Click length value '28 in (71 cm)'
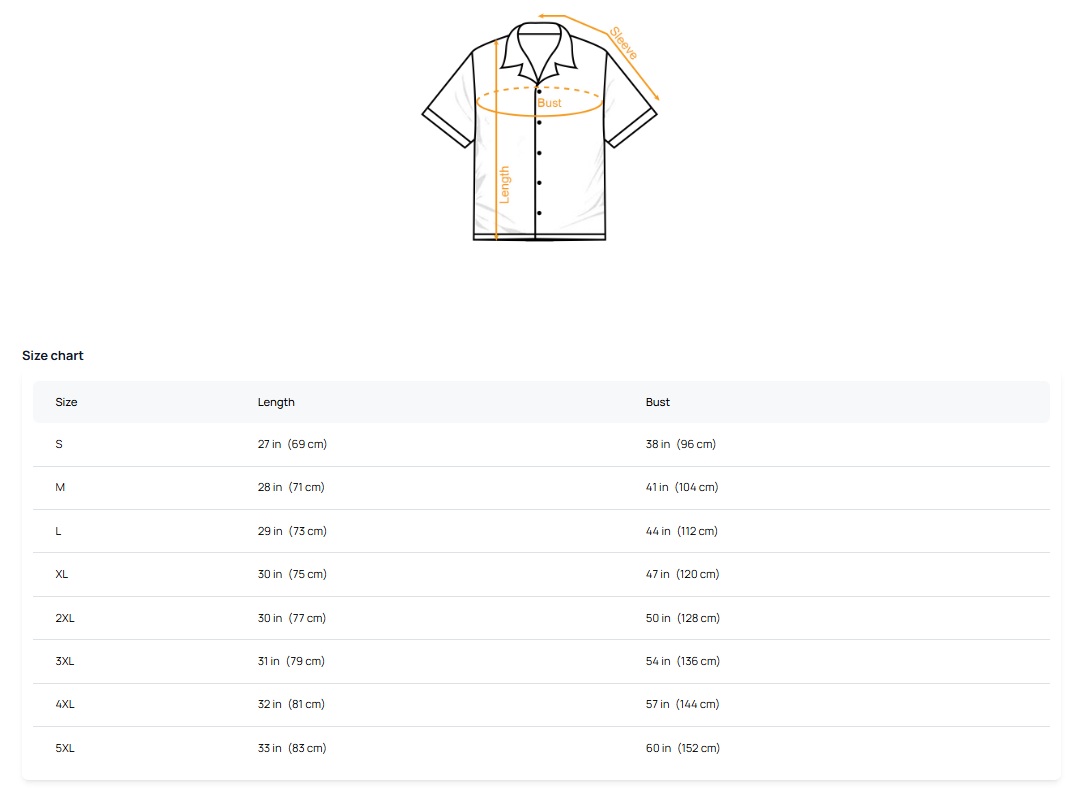 (291, 488)
